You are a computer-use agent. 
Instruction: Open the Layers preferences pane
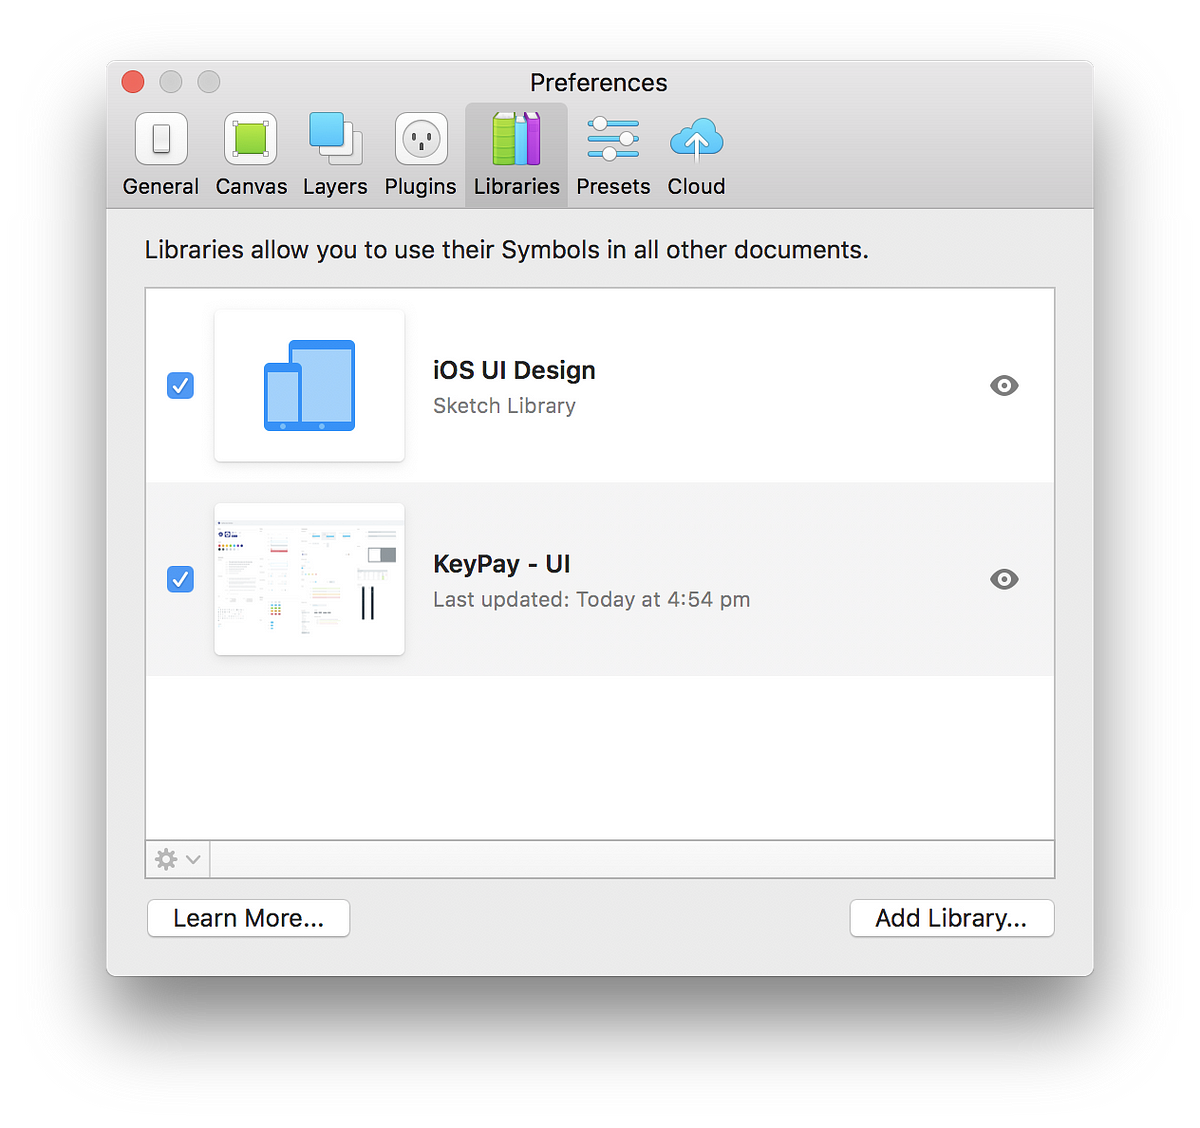coord(335,155)
